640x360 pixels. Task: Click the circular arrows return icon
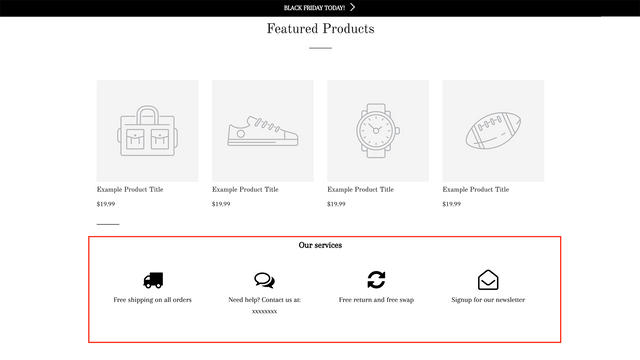pyautogui.click(x=376, y=280)
